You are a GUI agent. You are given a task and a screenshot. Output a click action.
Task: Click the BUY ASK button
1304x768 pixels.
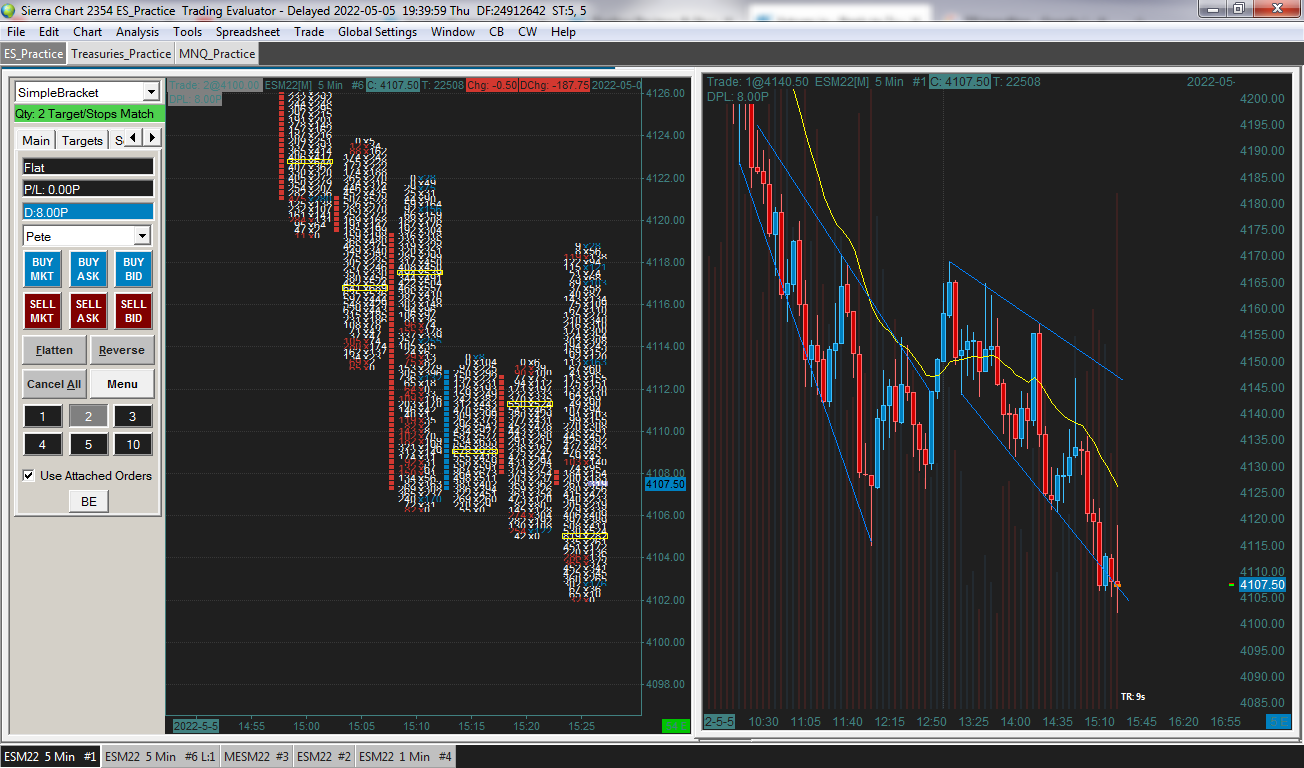click(88, 270)
